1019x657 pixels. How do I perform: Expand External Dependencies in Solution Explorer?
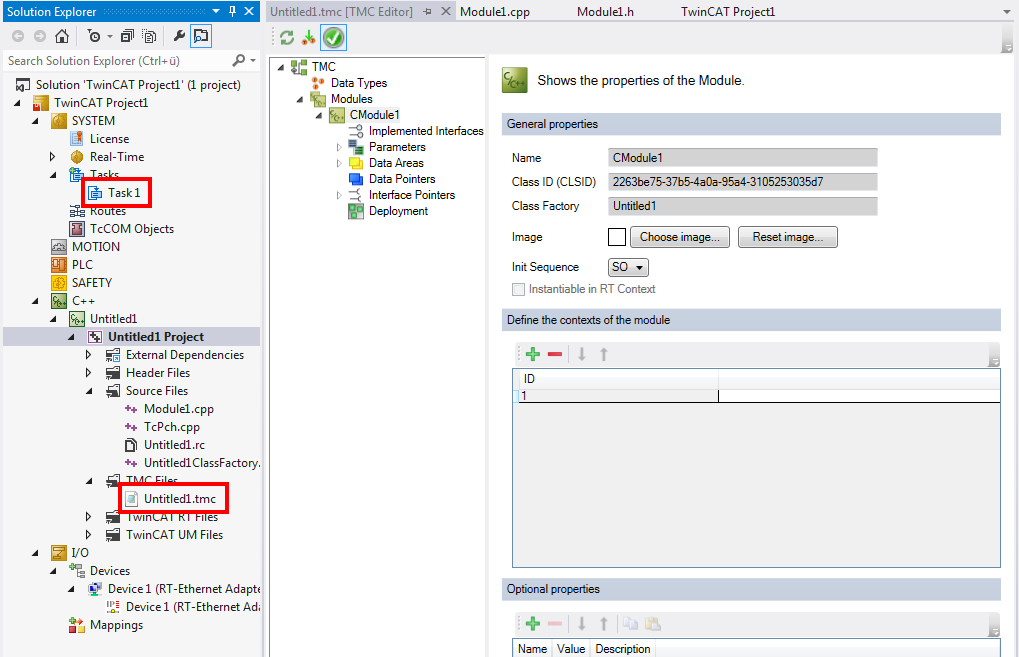tap(88, 355)
